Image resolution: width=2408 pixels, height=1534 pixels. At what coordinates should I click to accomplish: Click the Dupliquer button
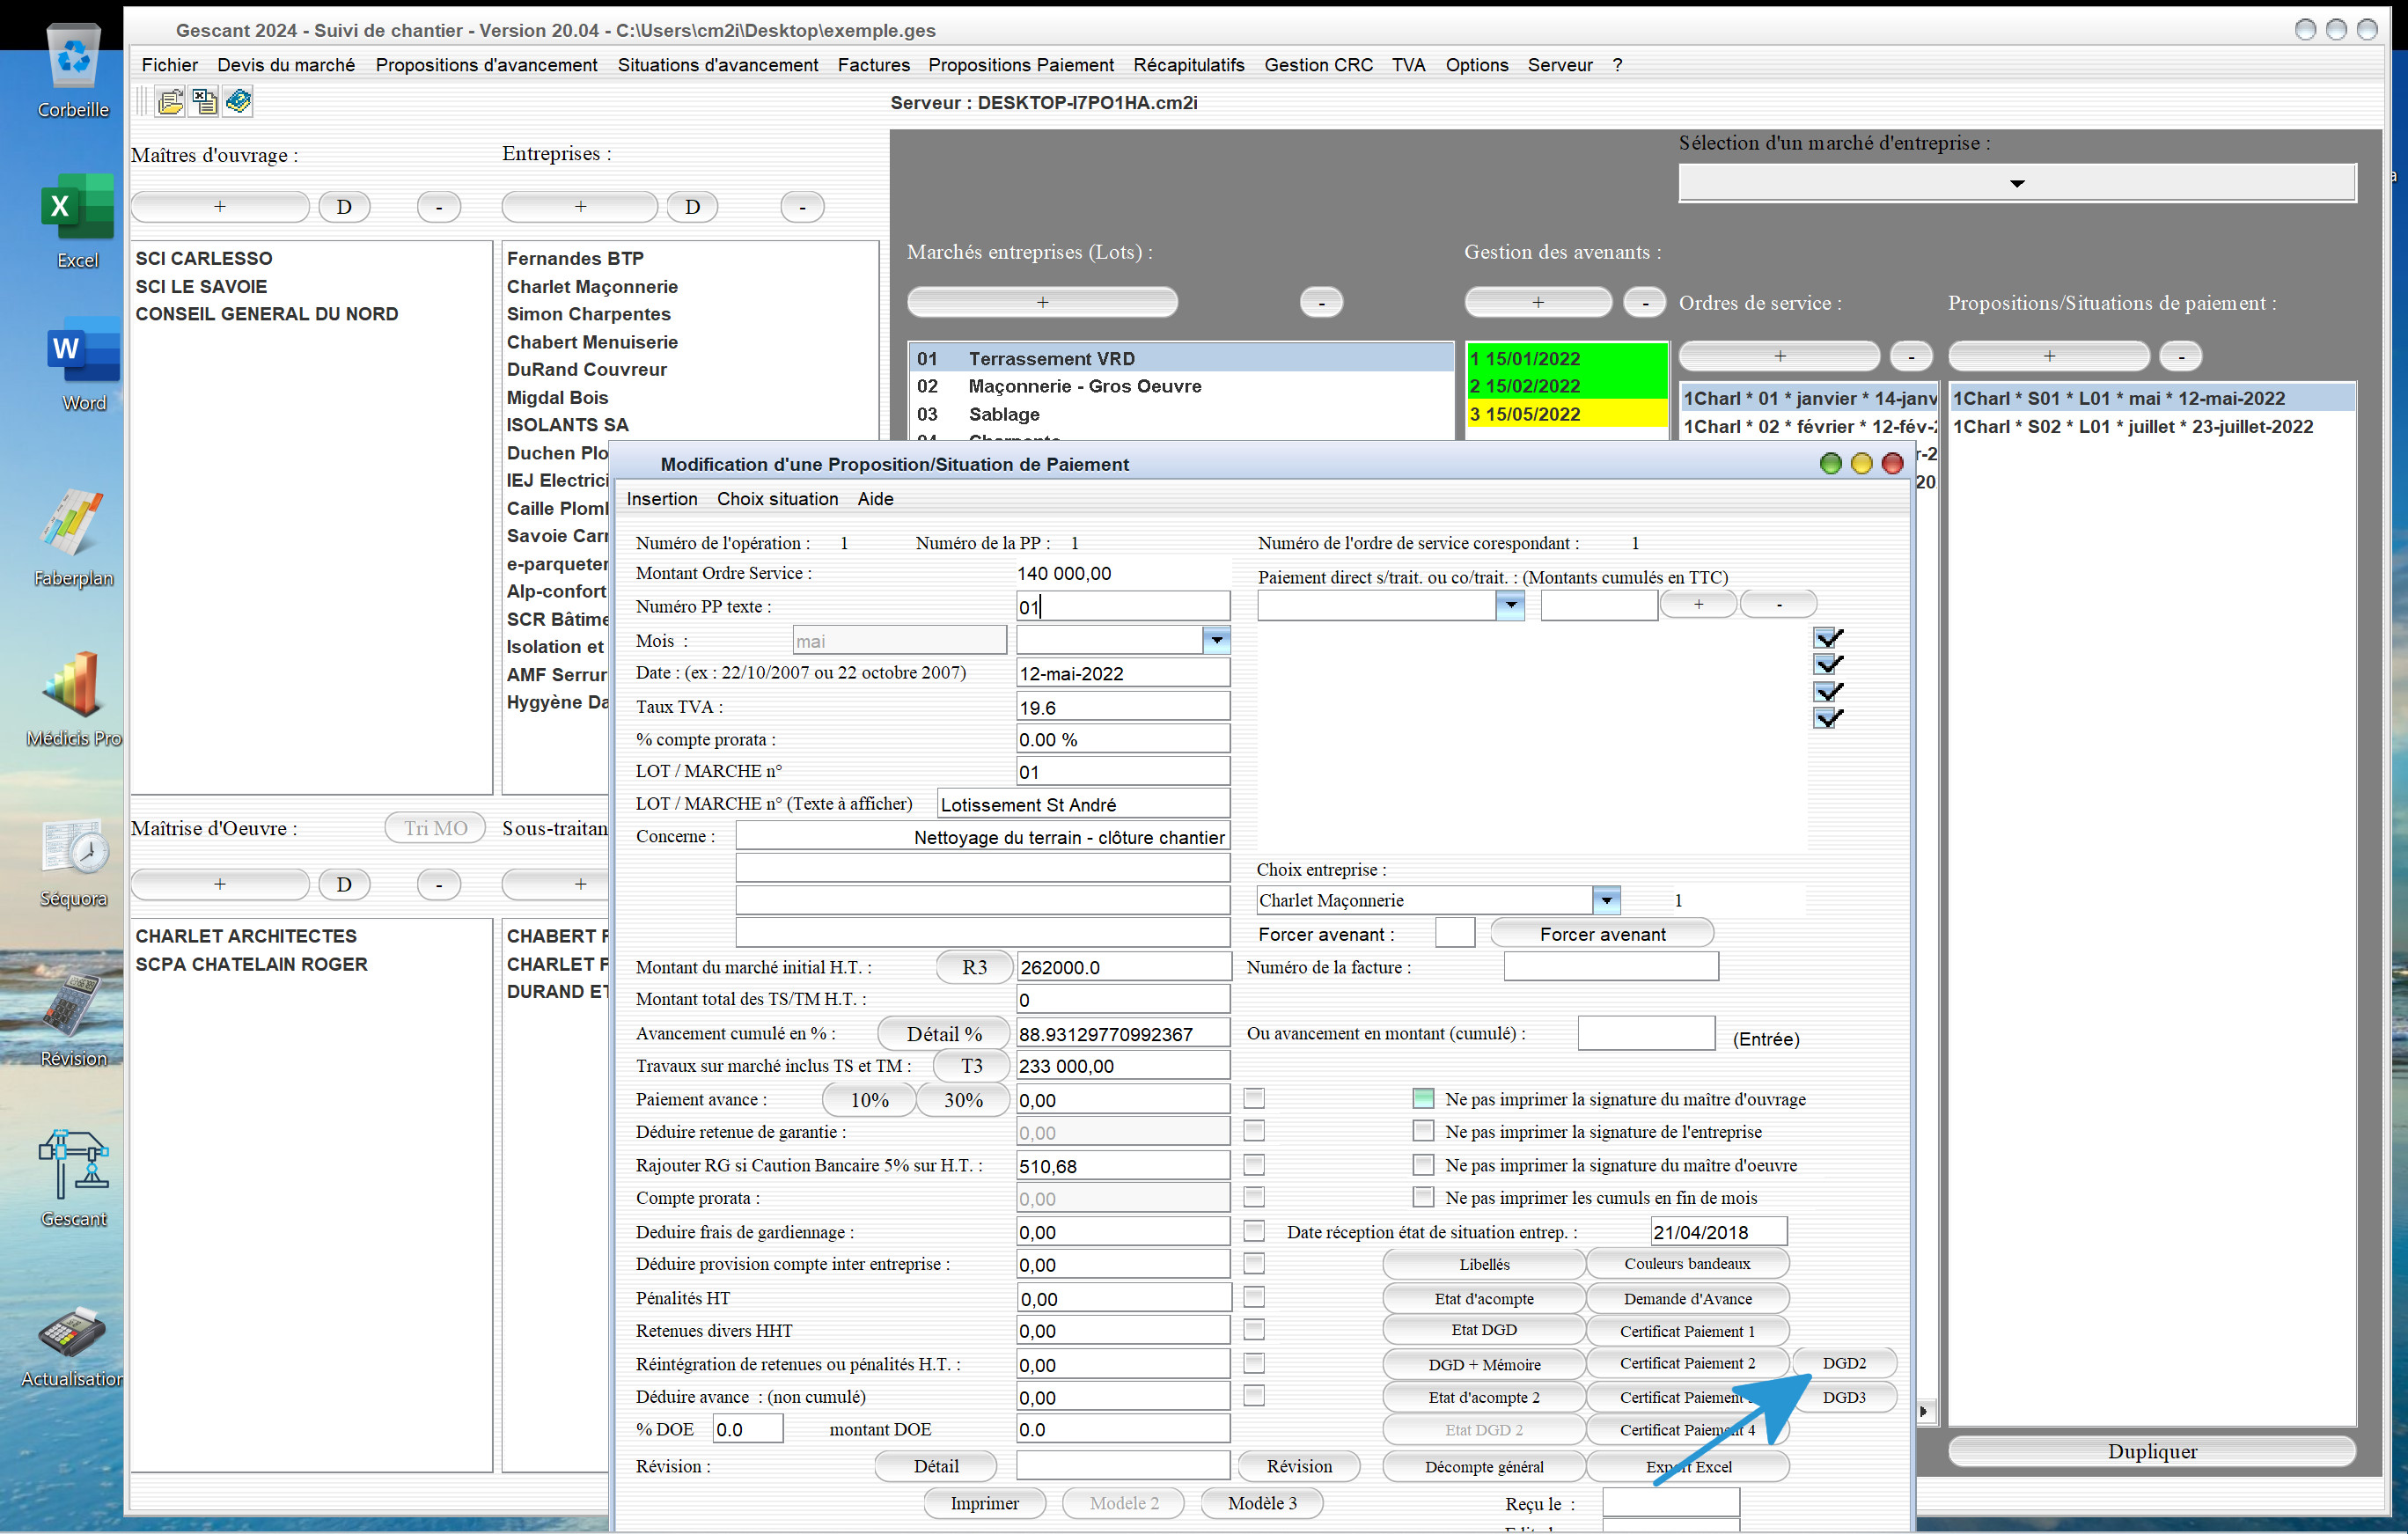click(2152, 1451)
